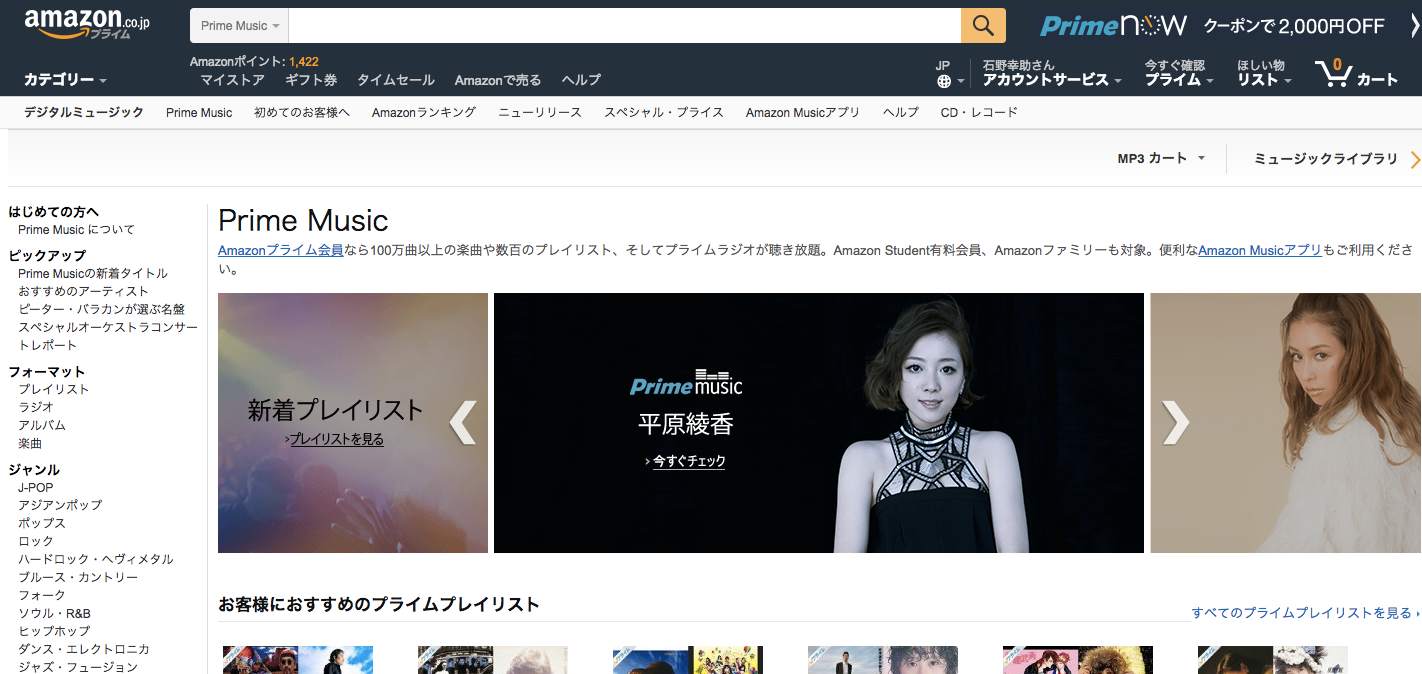Choose the ソウル・R&B genre
This screenshot has height=674, width=1422.
(54, 613)
